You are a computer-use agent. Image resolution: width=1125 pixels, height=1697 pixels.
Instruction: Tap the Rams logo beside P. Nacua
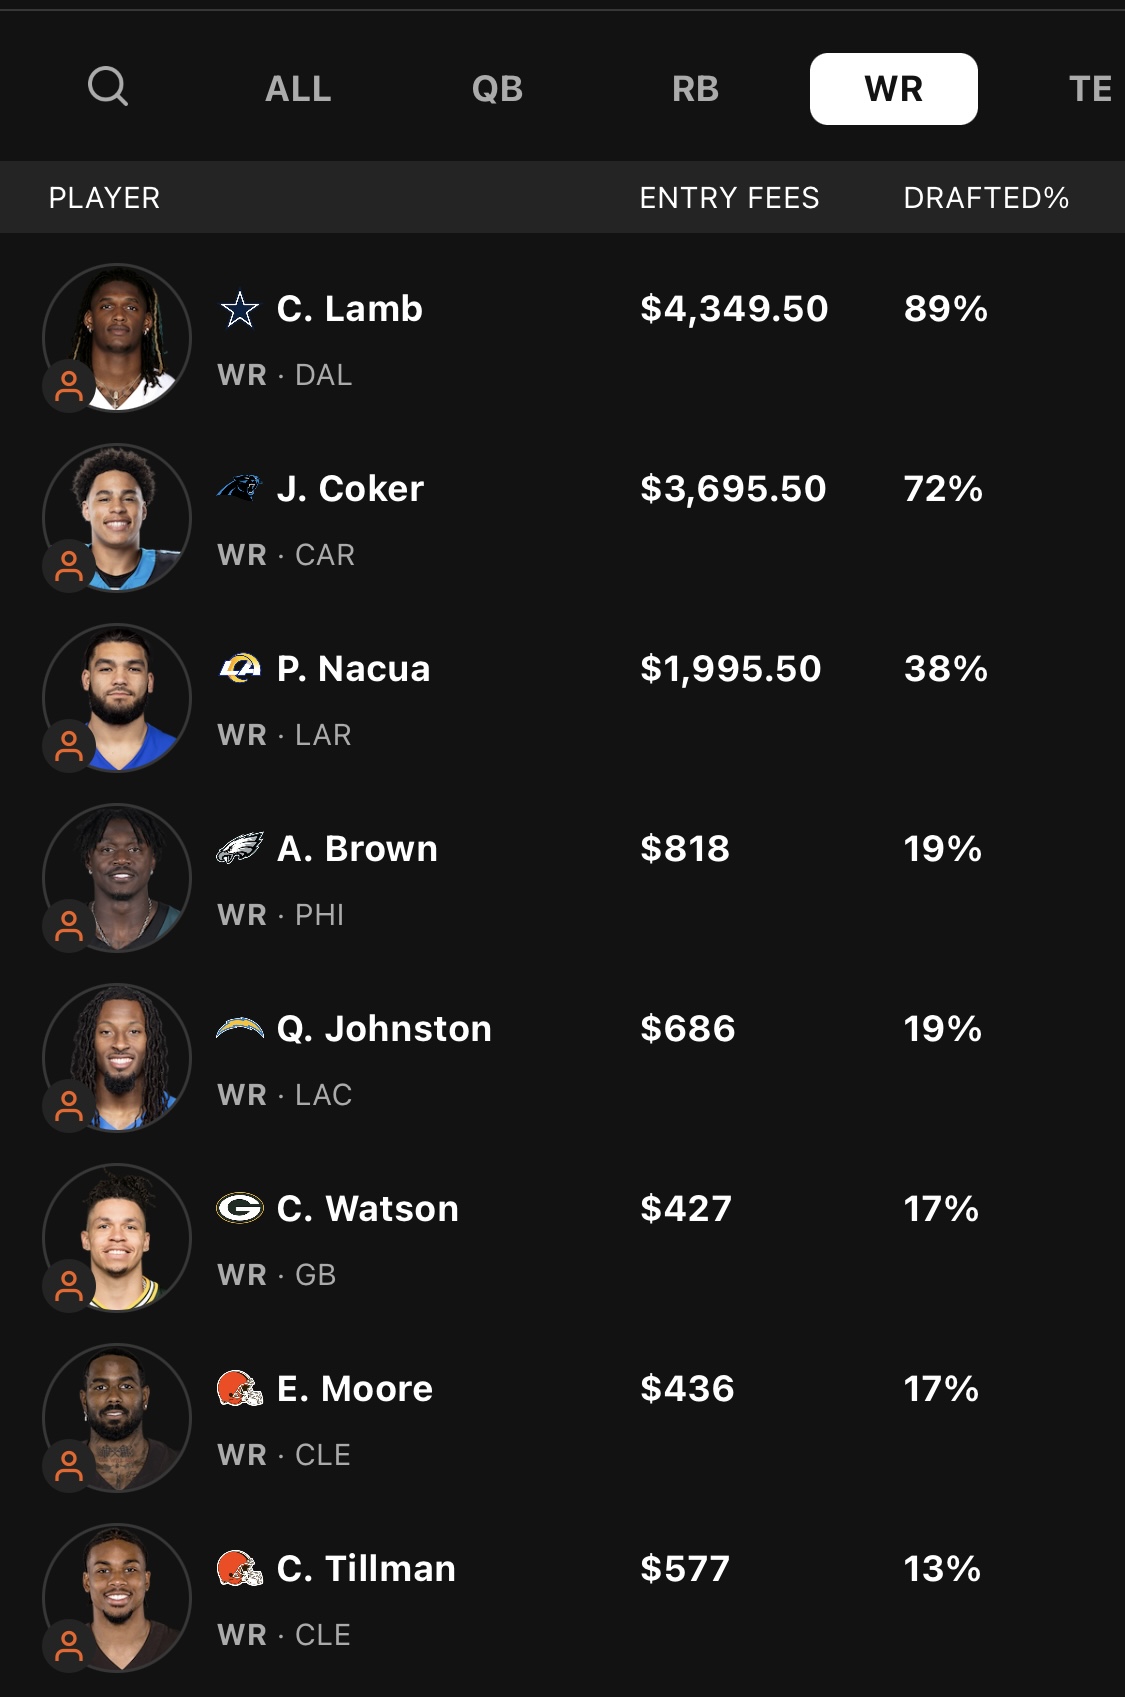click(x=240, y=667)
